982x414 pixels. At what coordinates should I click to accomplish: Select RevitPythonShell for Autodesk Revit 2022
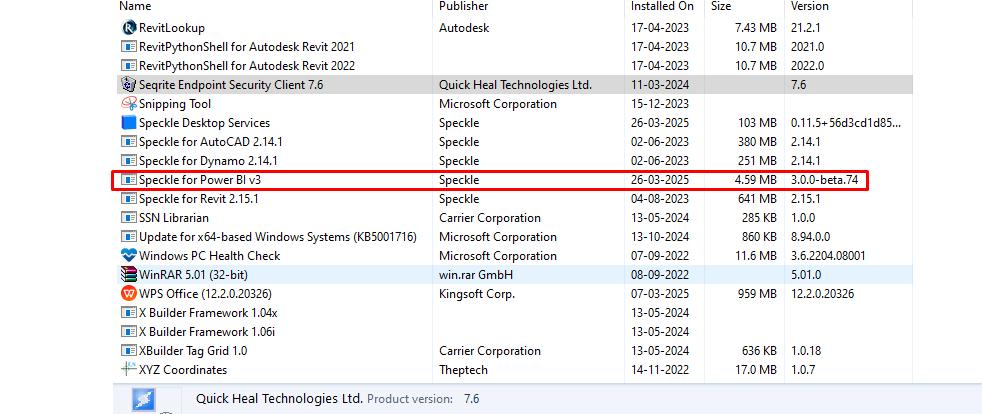514,66
